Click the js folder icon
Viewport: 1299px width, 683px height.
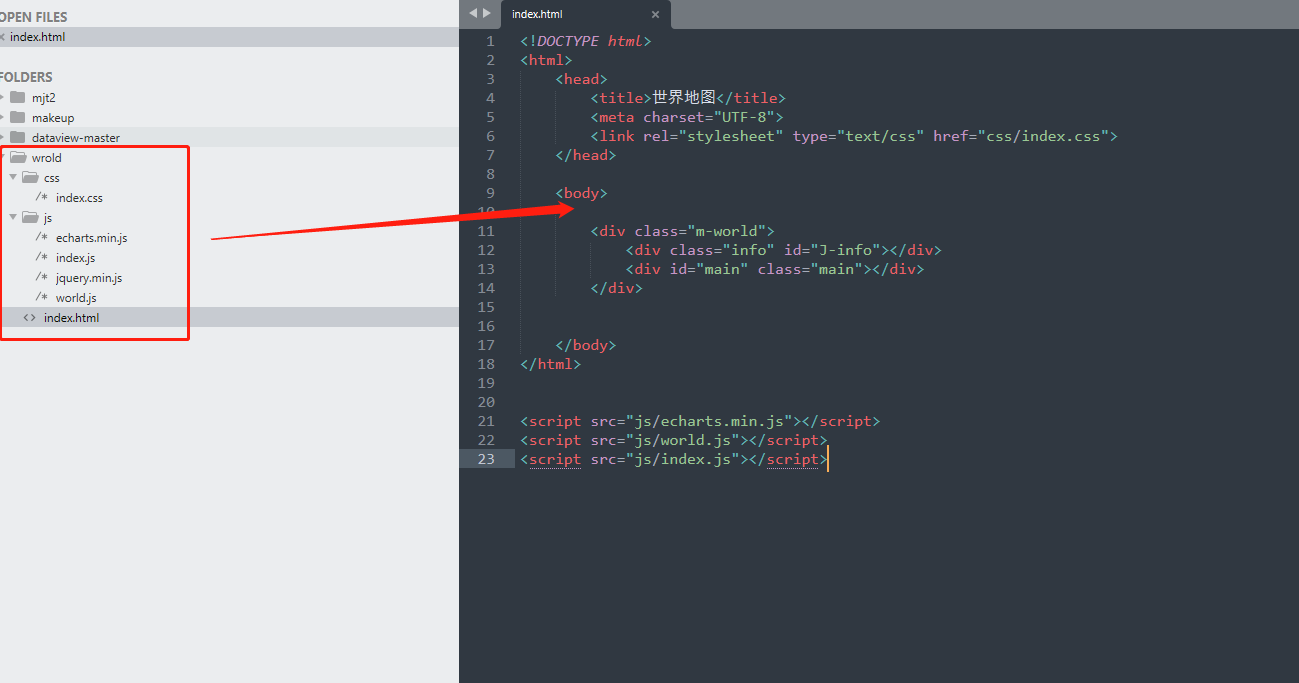pyautogui.click(x=30, y=217)
